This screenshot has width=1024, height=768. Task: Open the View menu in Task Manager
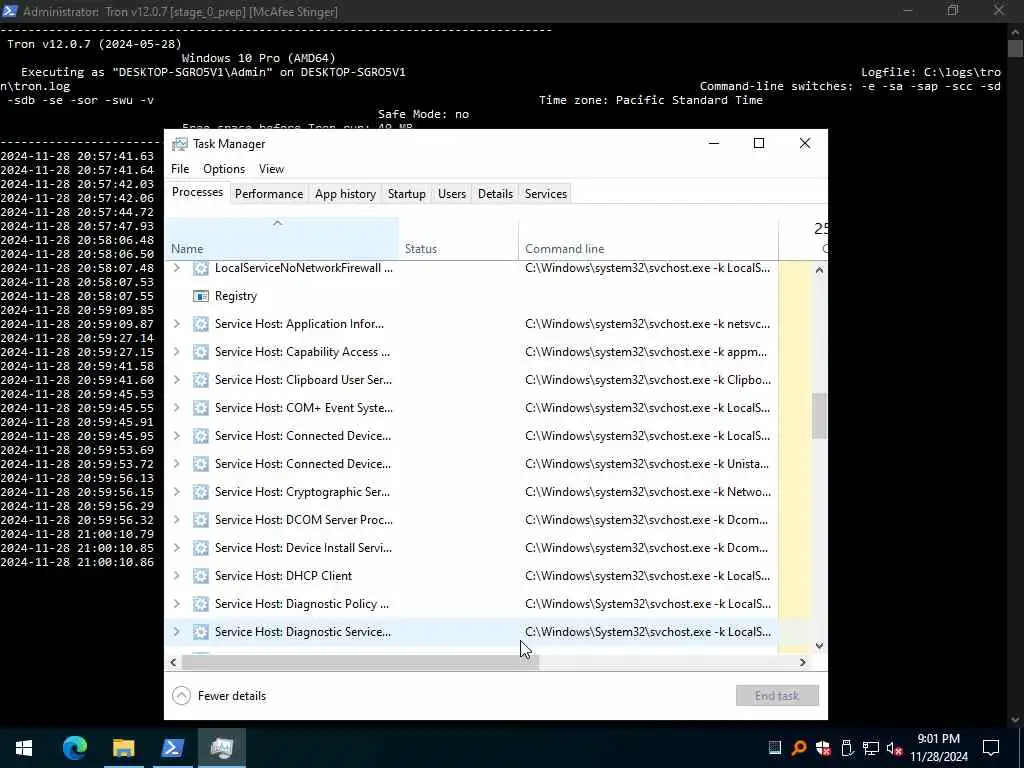click(x=272, y=169)
